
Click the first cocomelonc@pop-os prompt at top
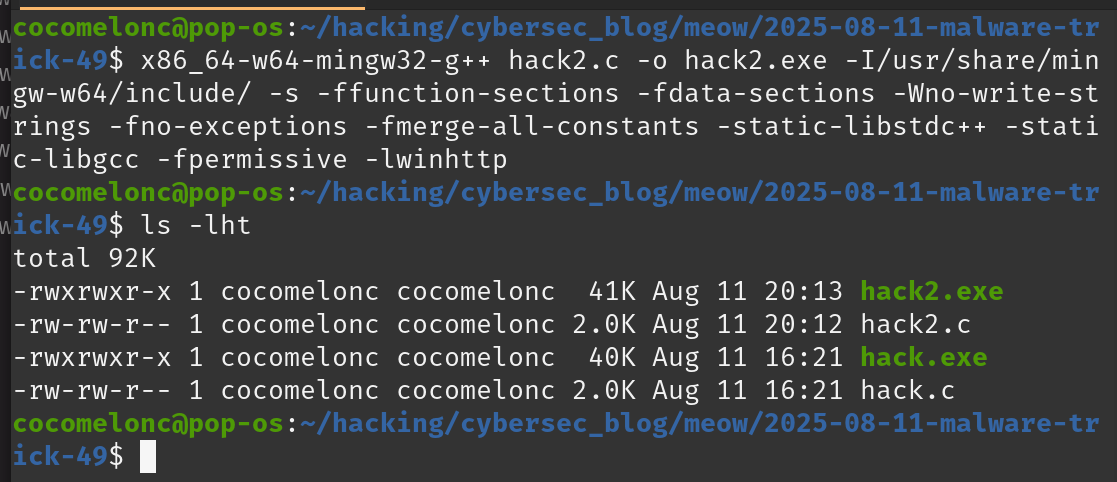148,30
